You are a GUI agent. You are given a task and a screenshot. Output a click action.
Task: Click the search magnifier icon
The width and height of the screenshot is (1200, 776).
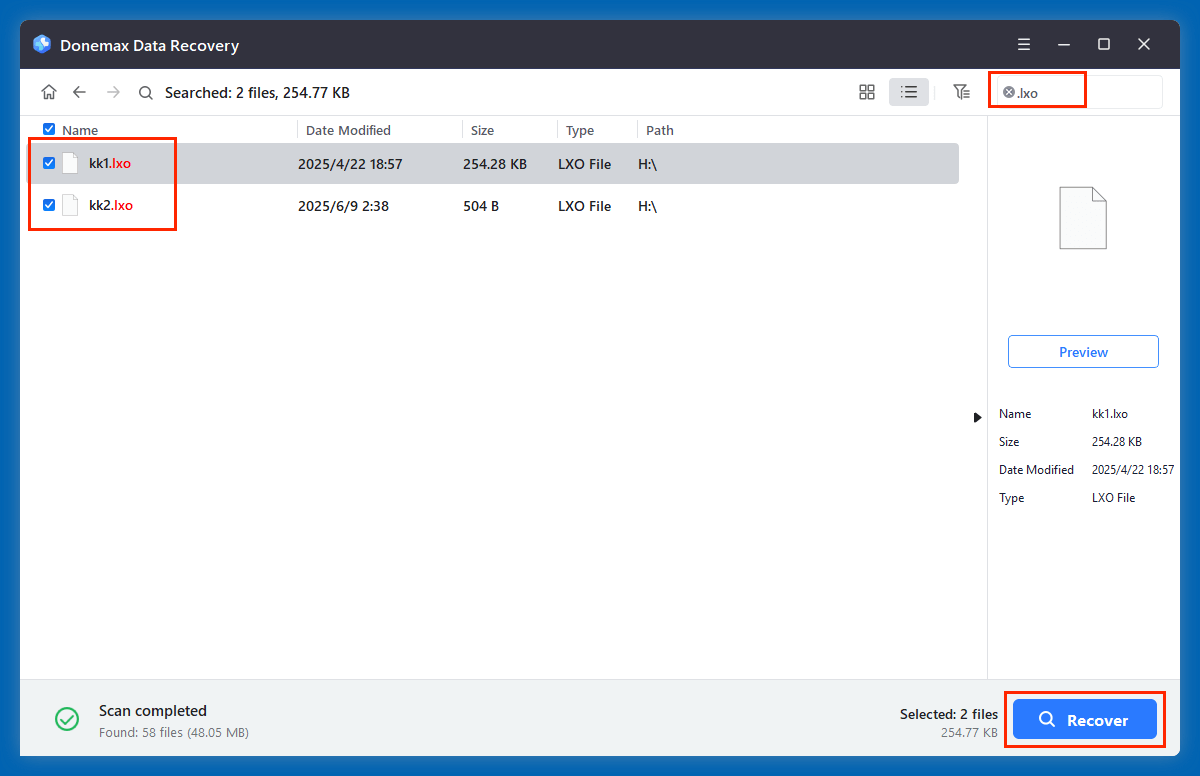[x=145, y=92]
